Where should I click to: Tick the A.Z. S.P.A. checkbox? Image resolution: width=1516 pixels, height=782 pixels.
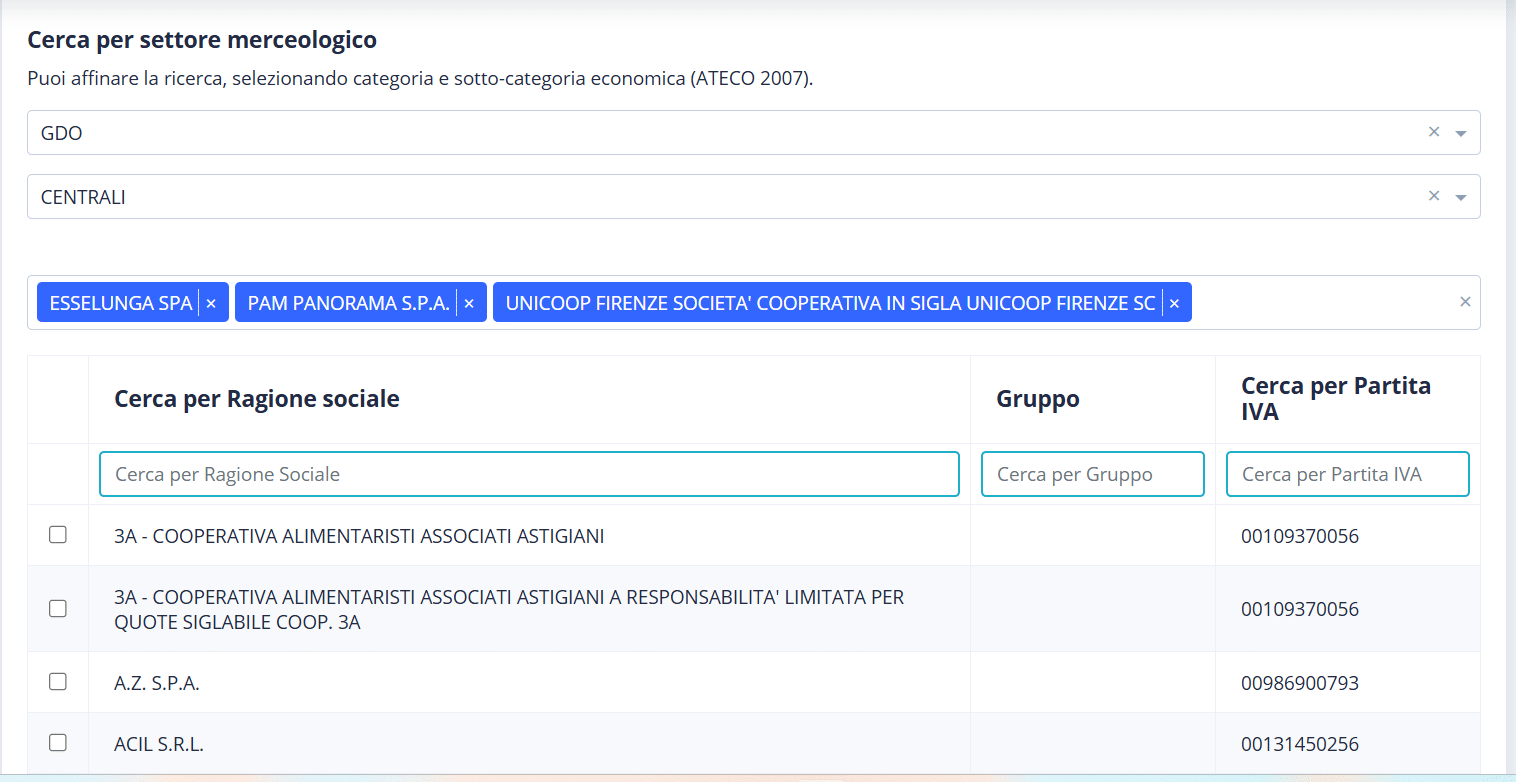[x=58, y=682]
